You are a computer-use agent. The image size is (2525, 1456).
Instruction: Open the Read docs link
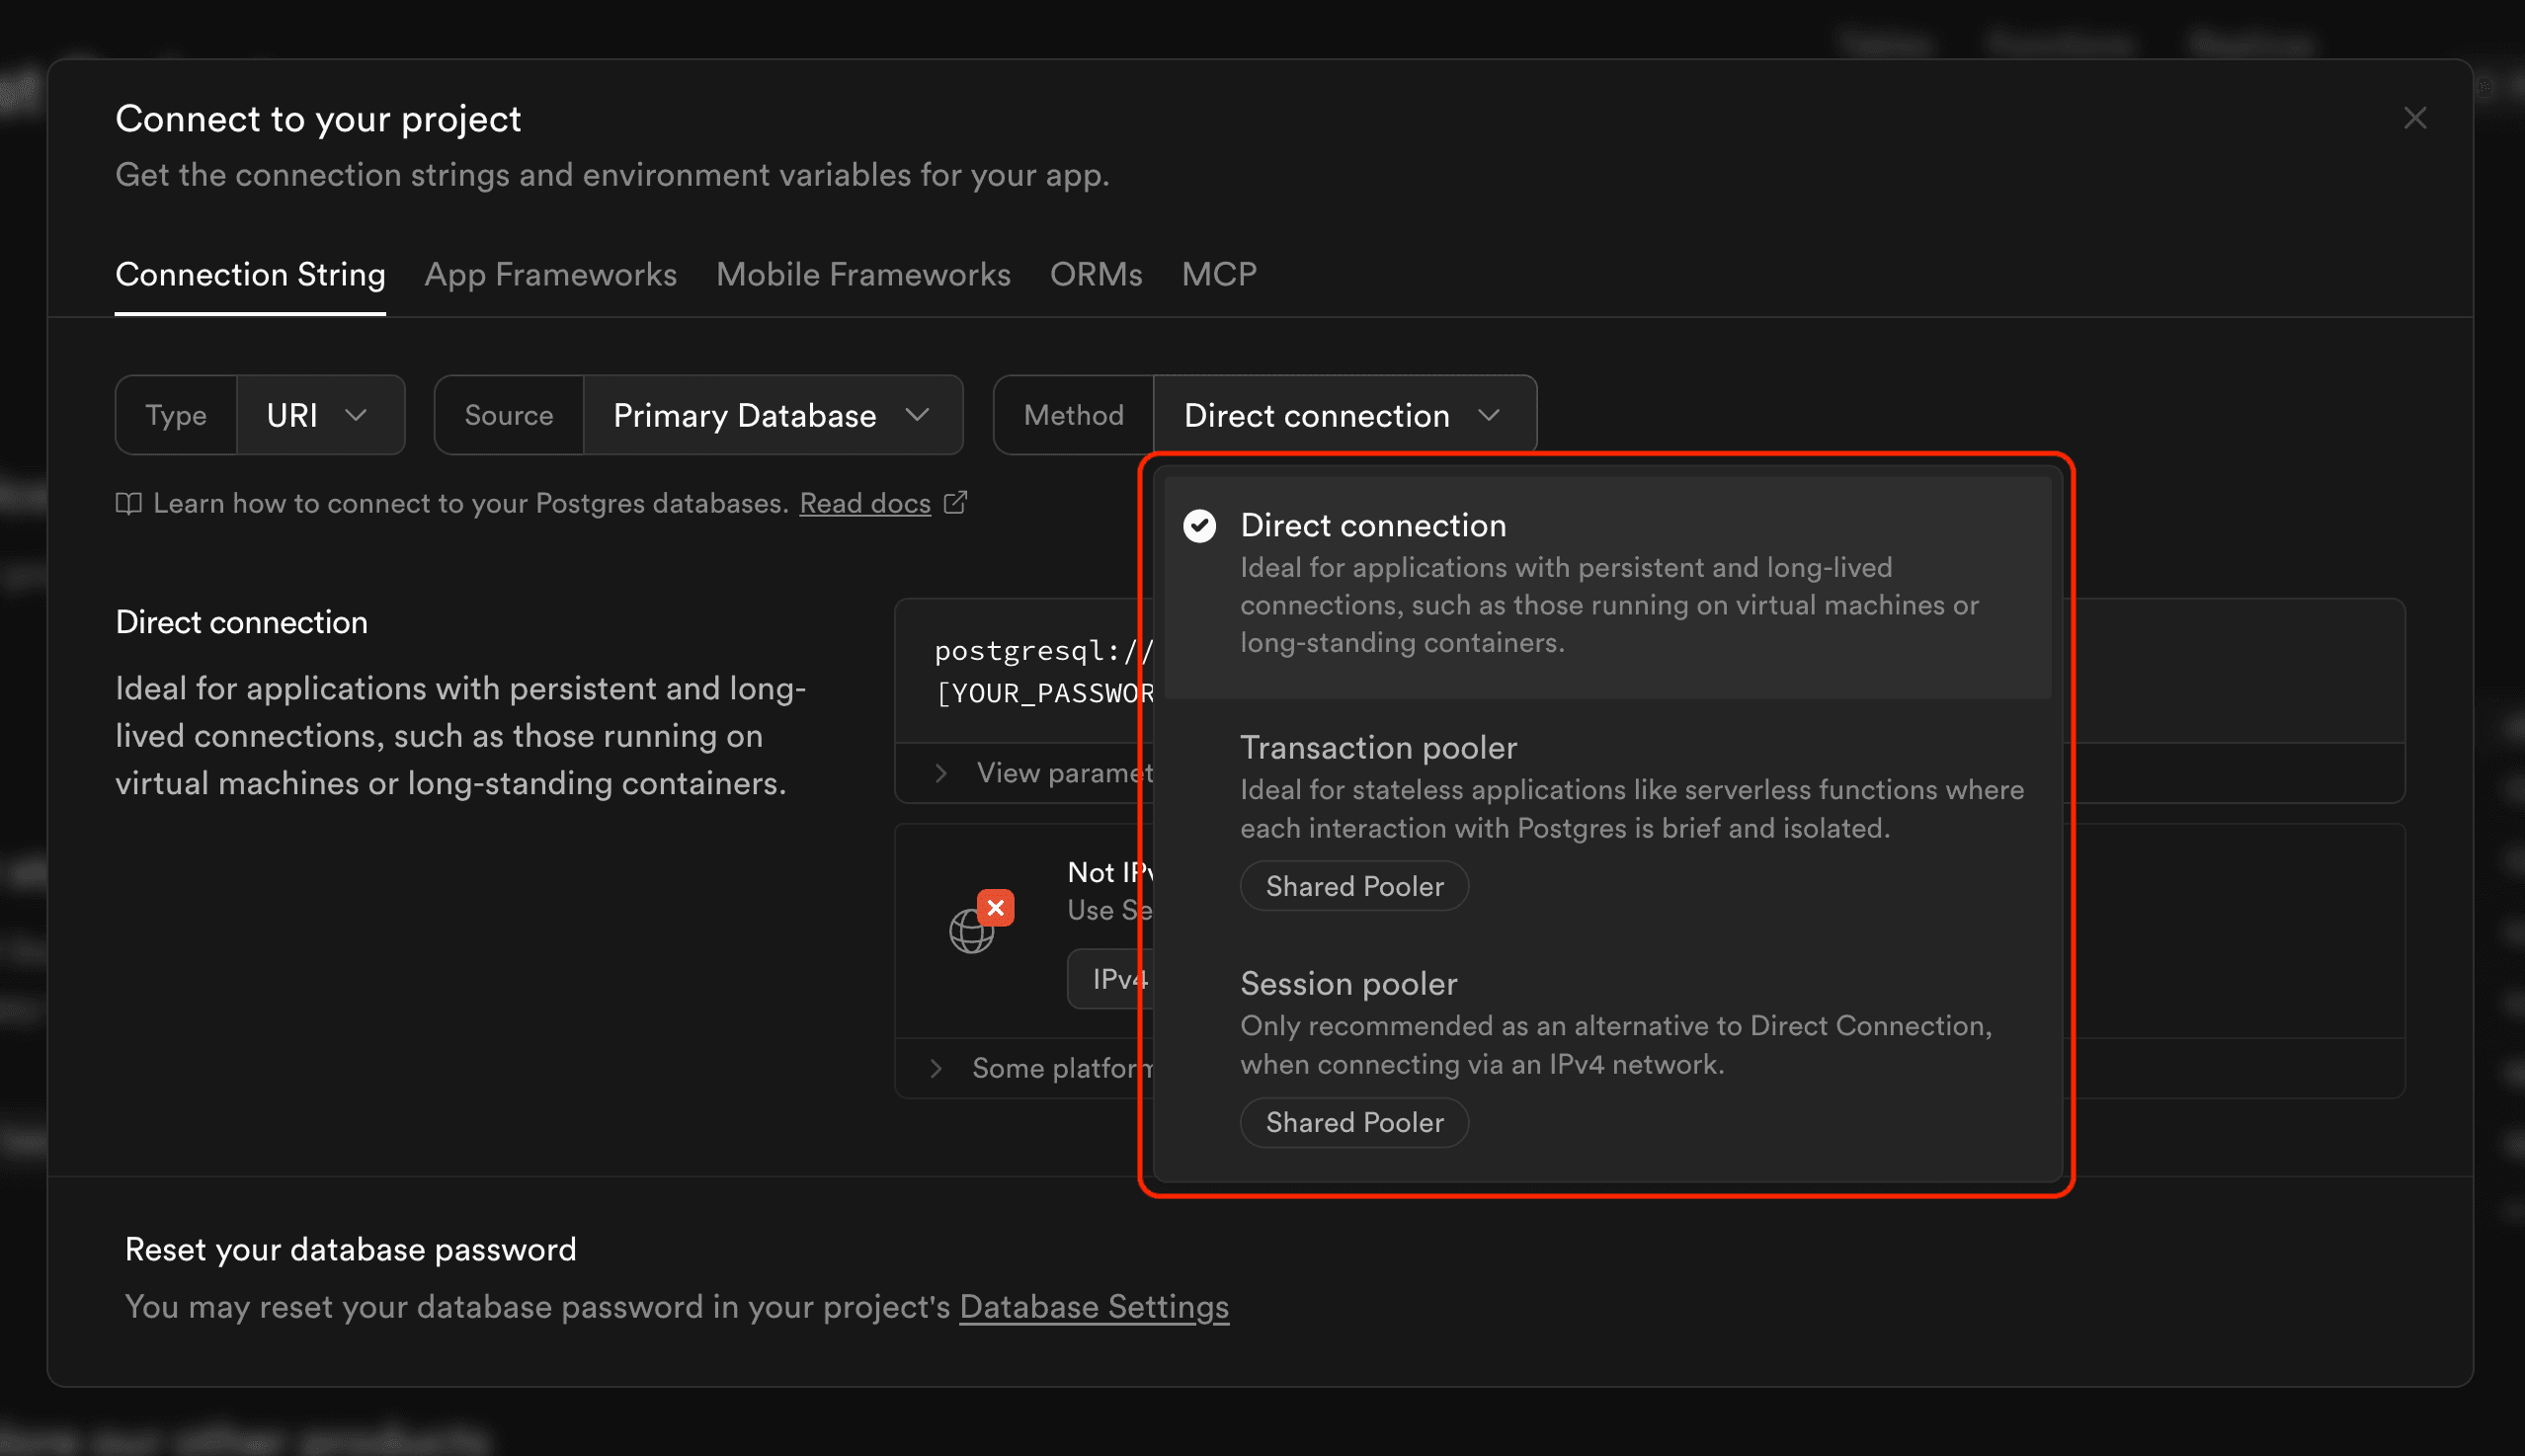click(x=864, y=503)
